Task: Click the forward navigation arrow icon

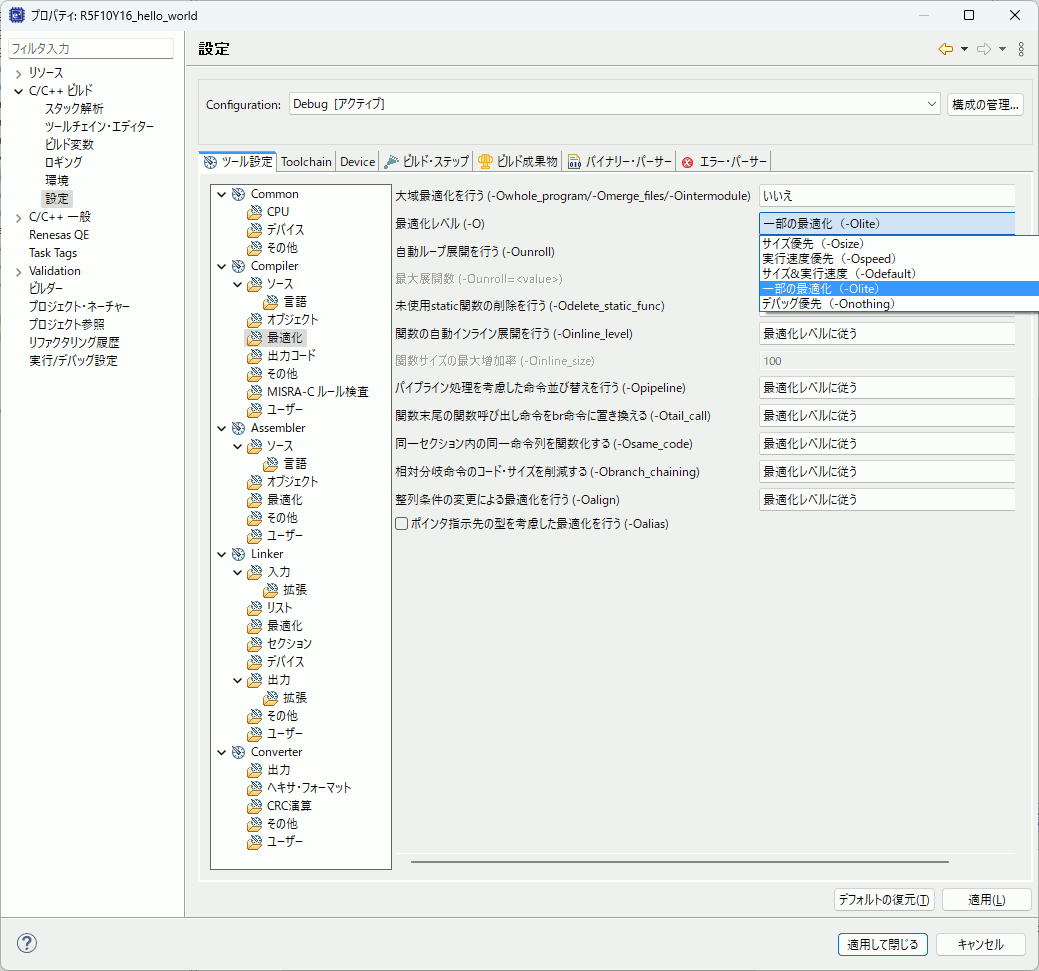Action: (x=984, y=49)
